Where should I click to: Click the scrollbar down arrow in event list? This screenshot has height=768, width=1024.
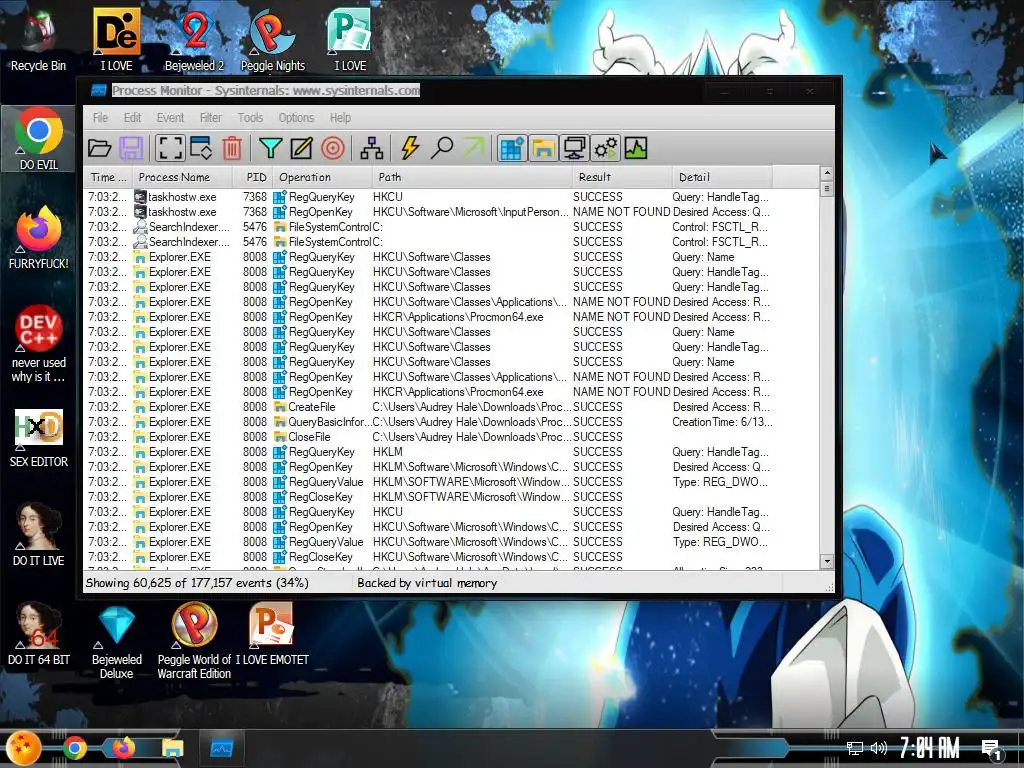827,561
